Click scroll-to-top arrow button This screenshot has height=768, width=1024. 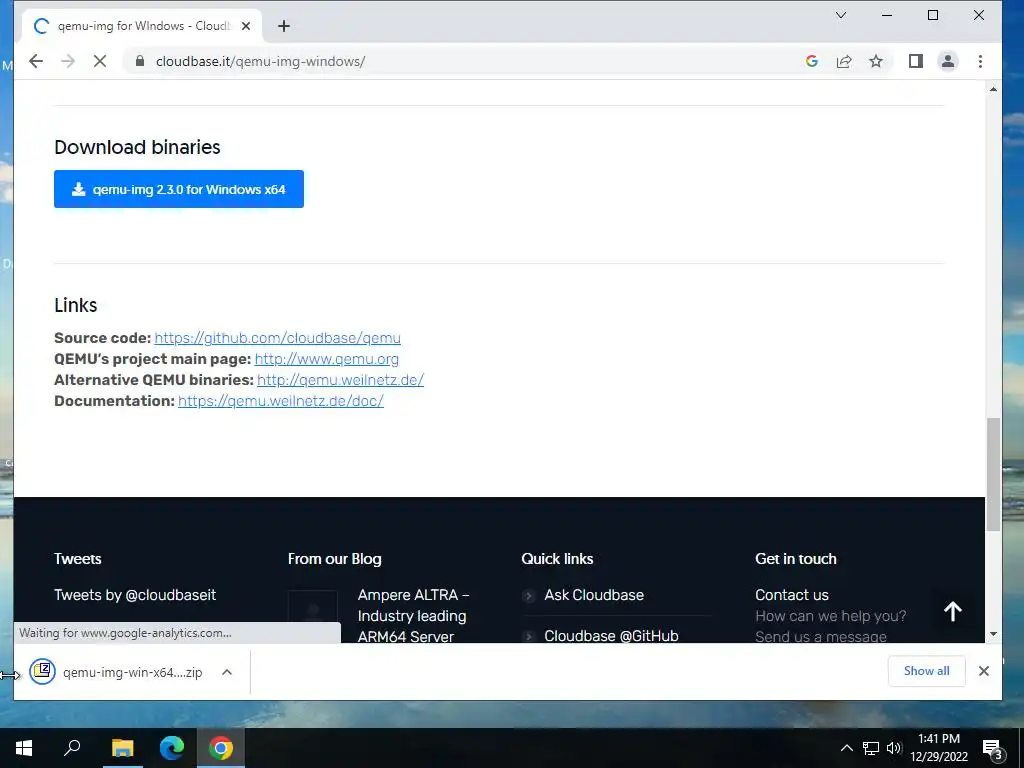point(953,611)
